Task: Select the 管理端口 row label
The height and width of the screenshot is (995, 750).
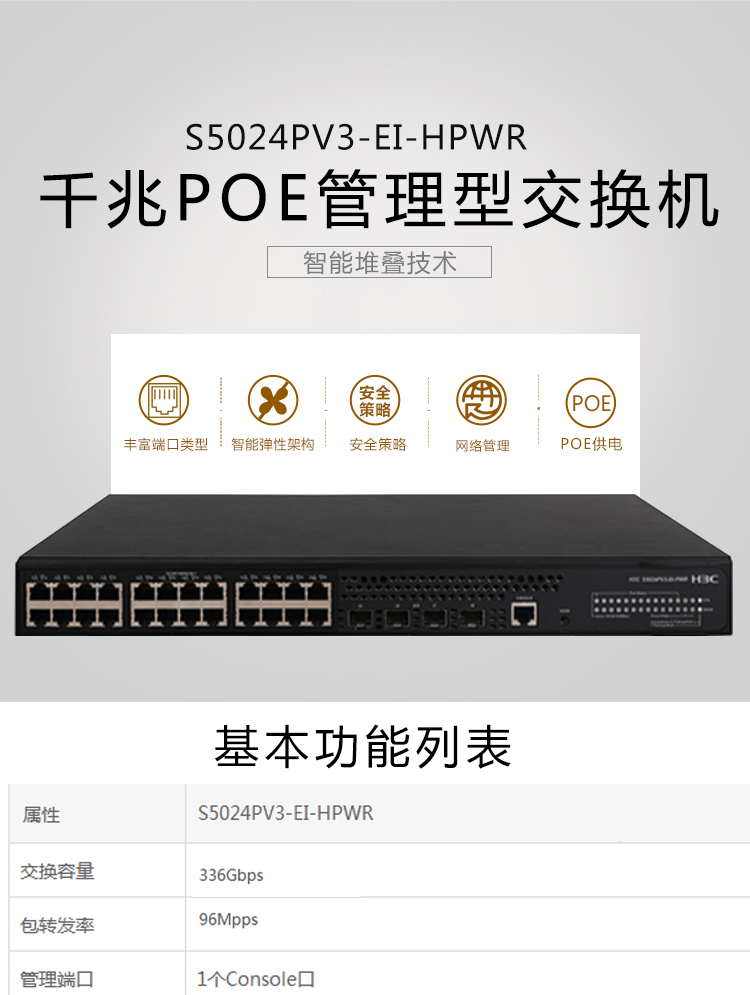Action: pyautogui.click(x=97, y=973)
